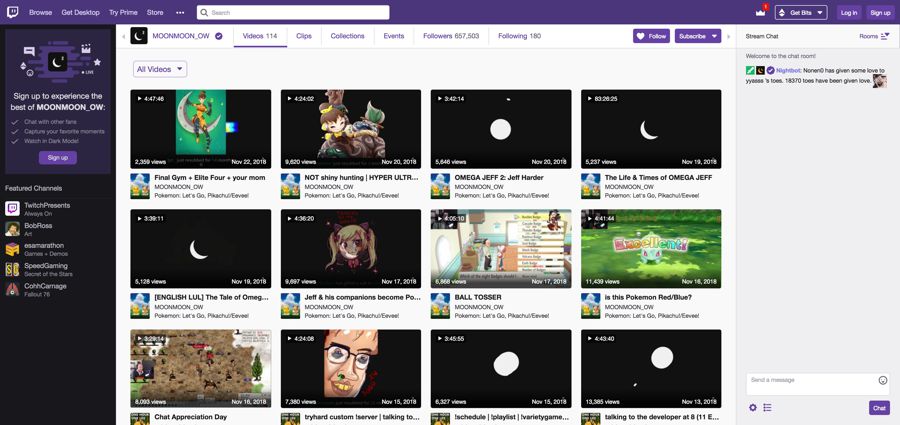Click the [ENGLISH LUL] Tale of Omega title
900x425 pixels.
(212, 298)
